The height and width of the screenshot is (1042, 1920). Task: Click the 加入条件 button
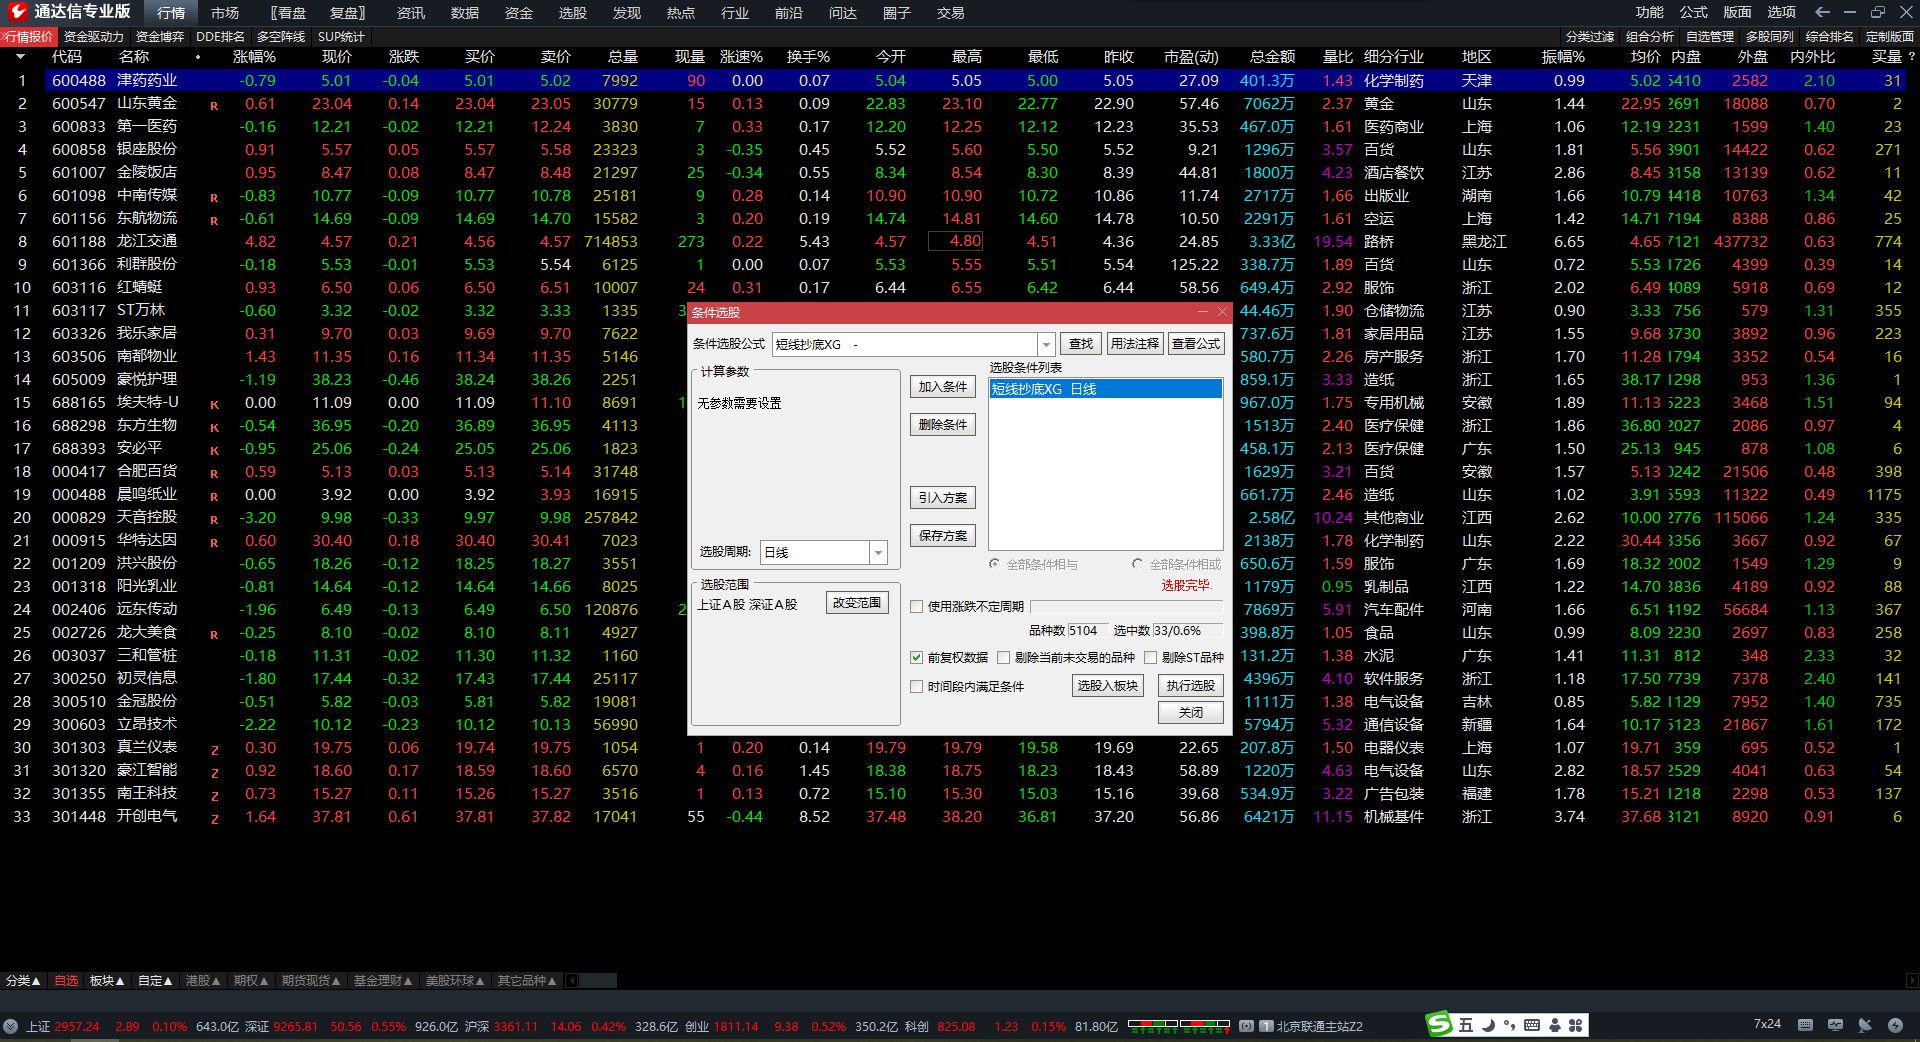point(942,387)
